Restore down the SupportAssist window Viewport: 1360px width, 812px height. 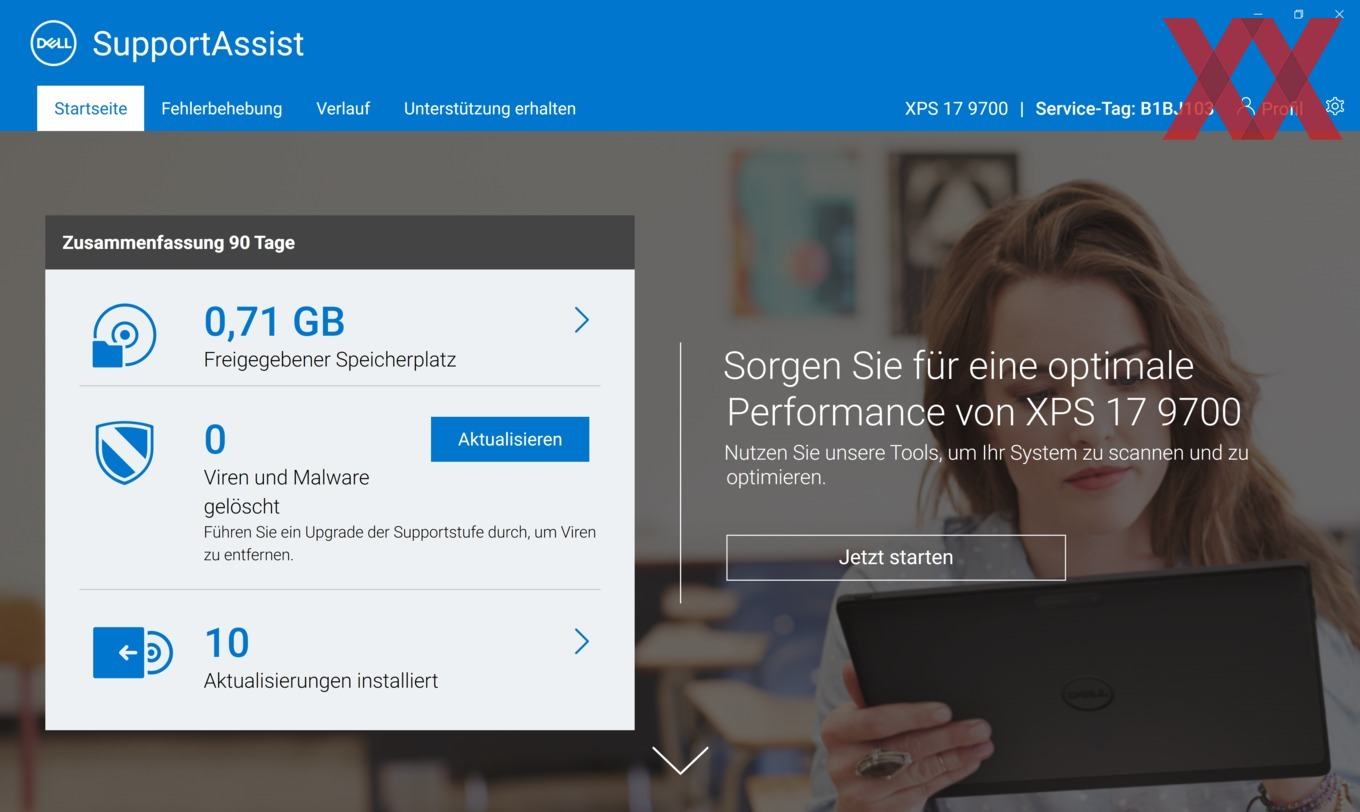[1298, 14]
